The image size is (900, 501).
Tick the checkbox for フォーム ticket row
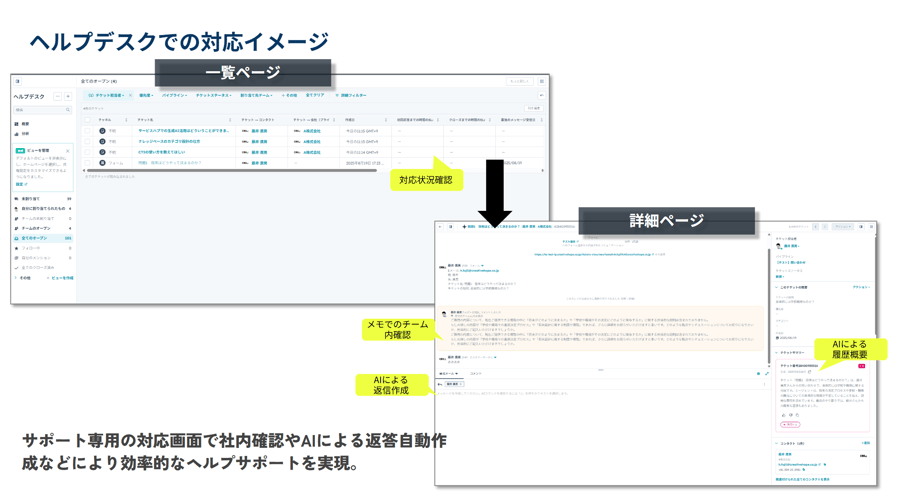point(88,163)
